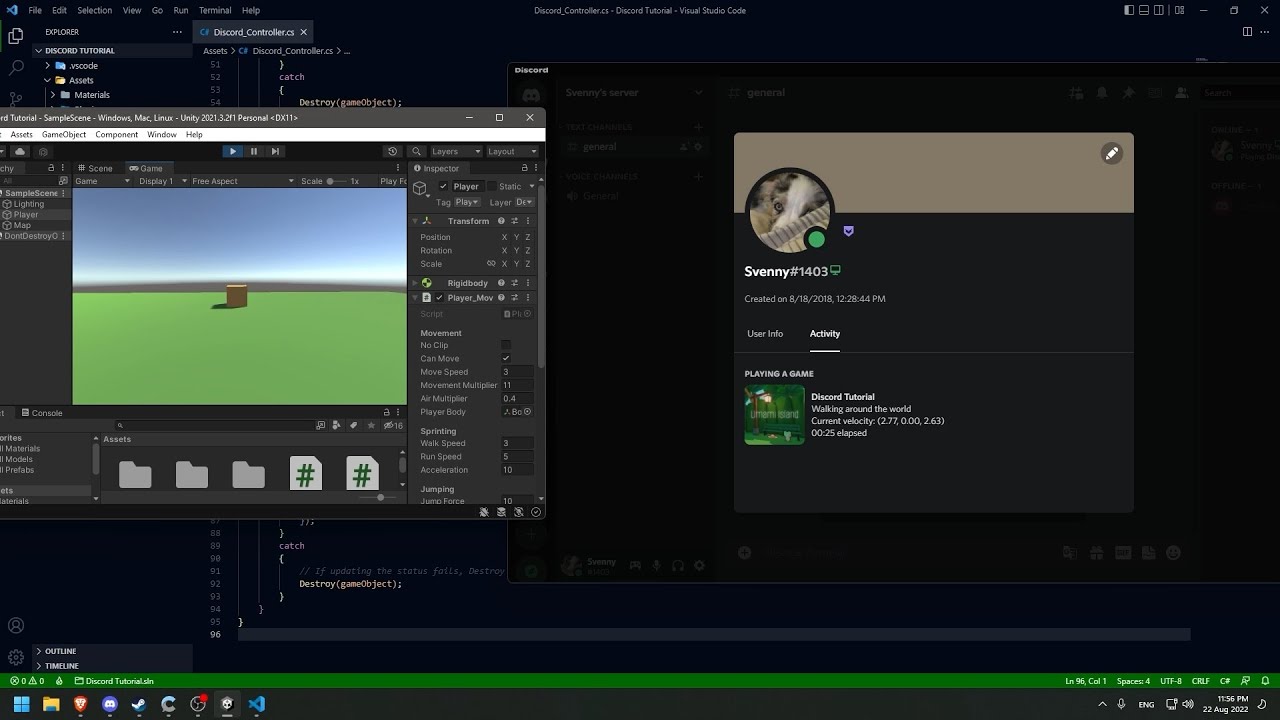The width and height of the screenshot is (1280, 720).
Task: Open VS Code Search view icon
Action: (16, 68)
